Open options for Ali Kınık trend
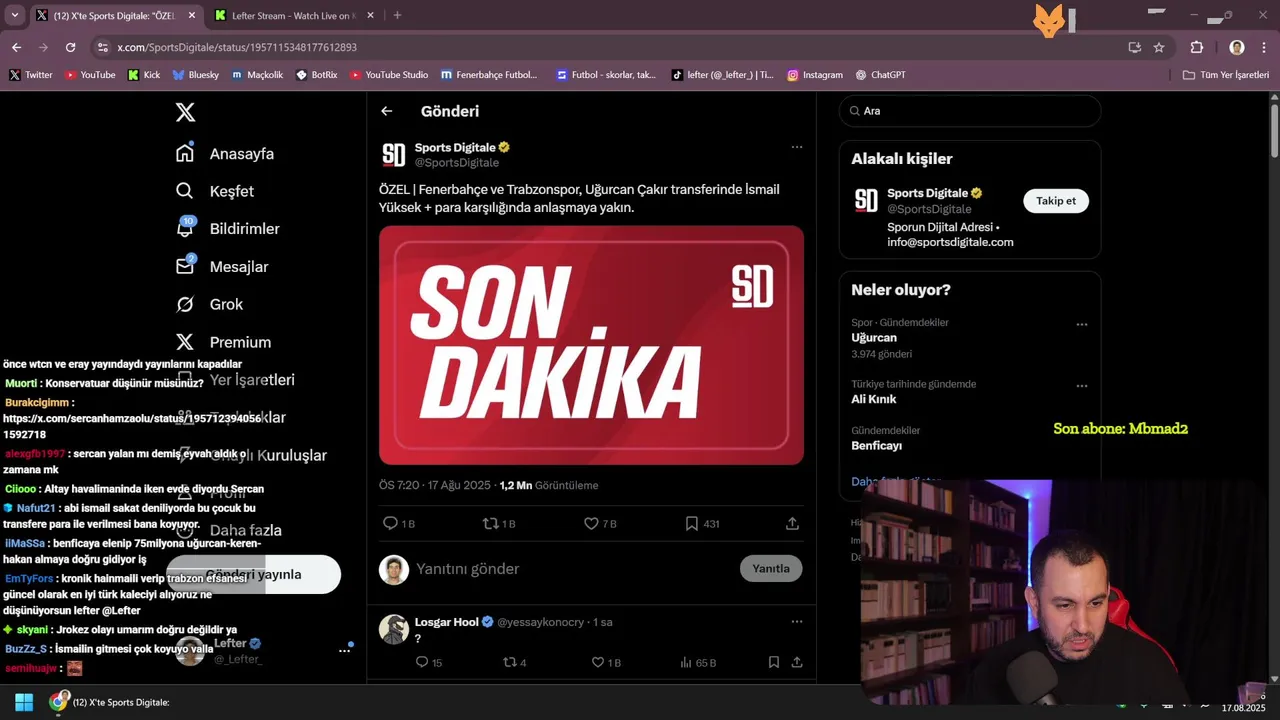The width and height of the screenshot is (1280, 720). click(x=1081, y=386)
